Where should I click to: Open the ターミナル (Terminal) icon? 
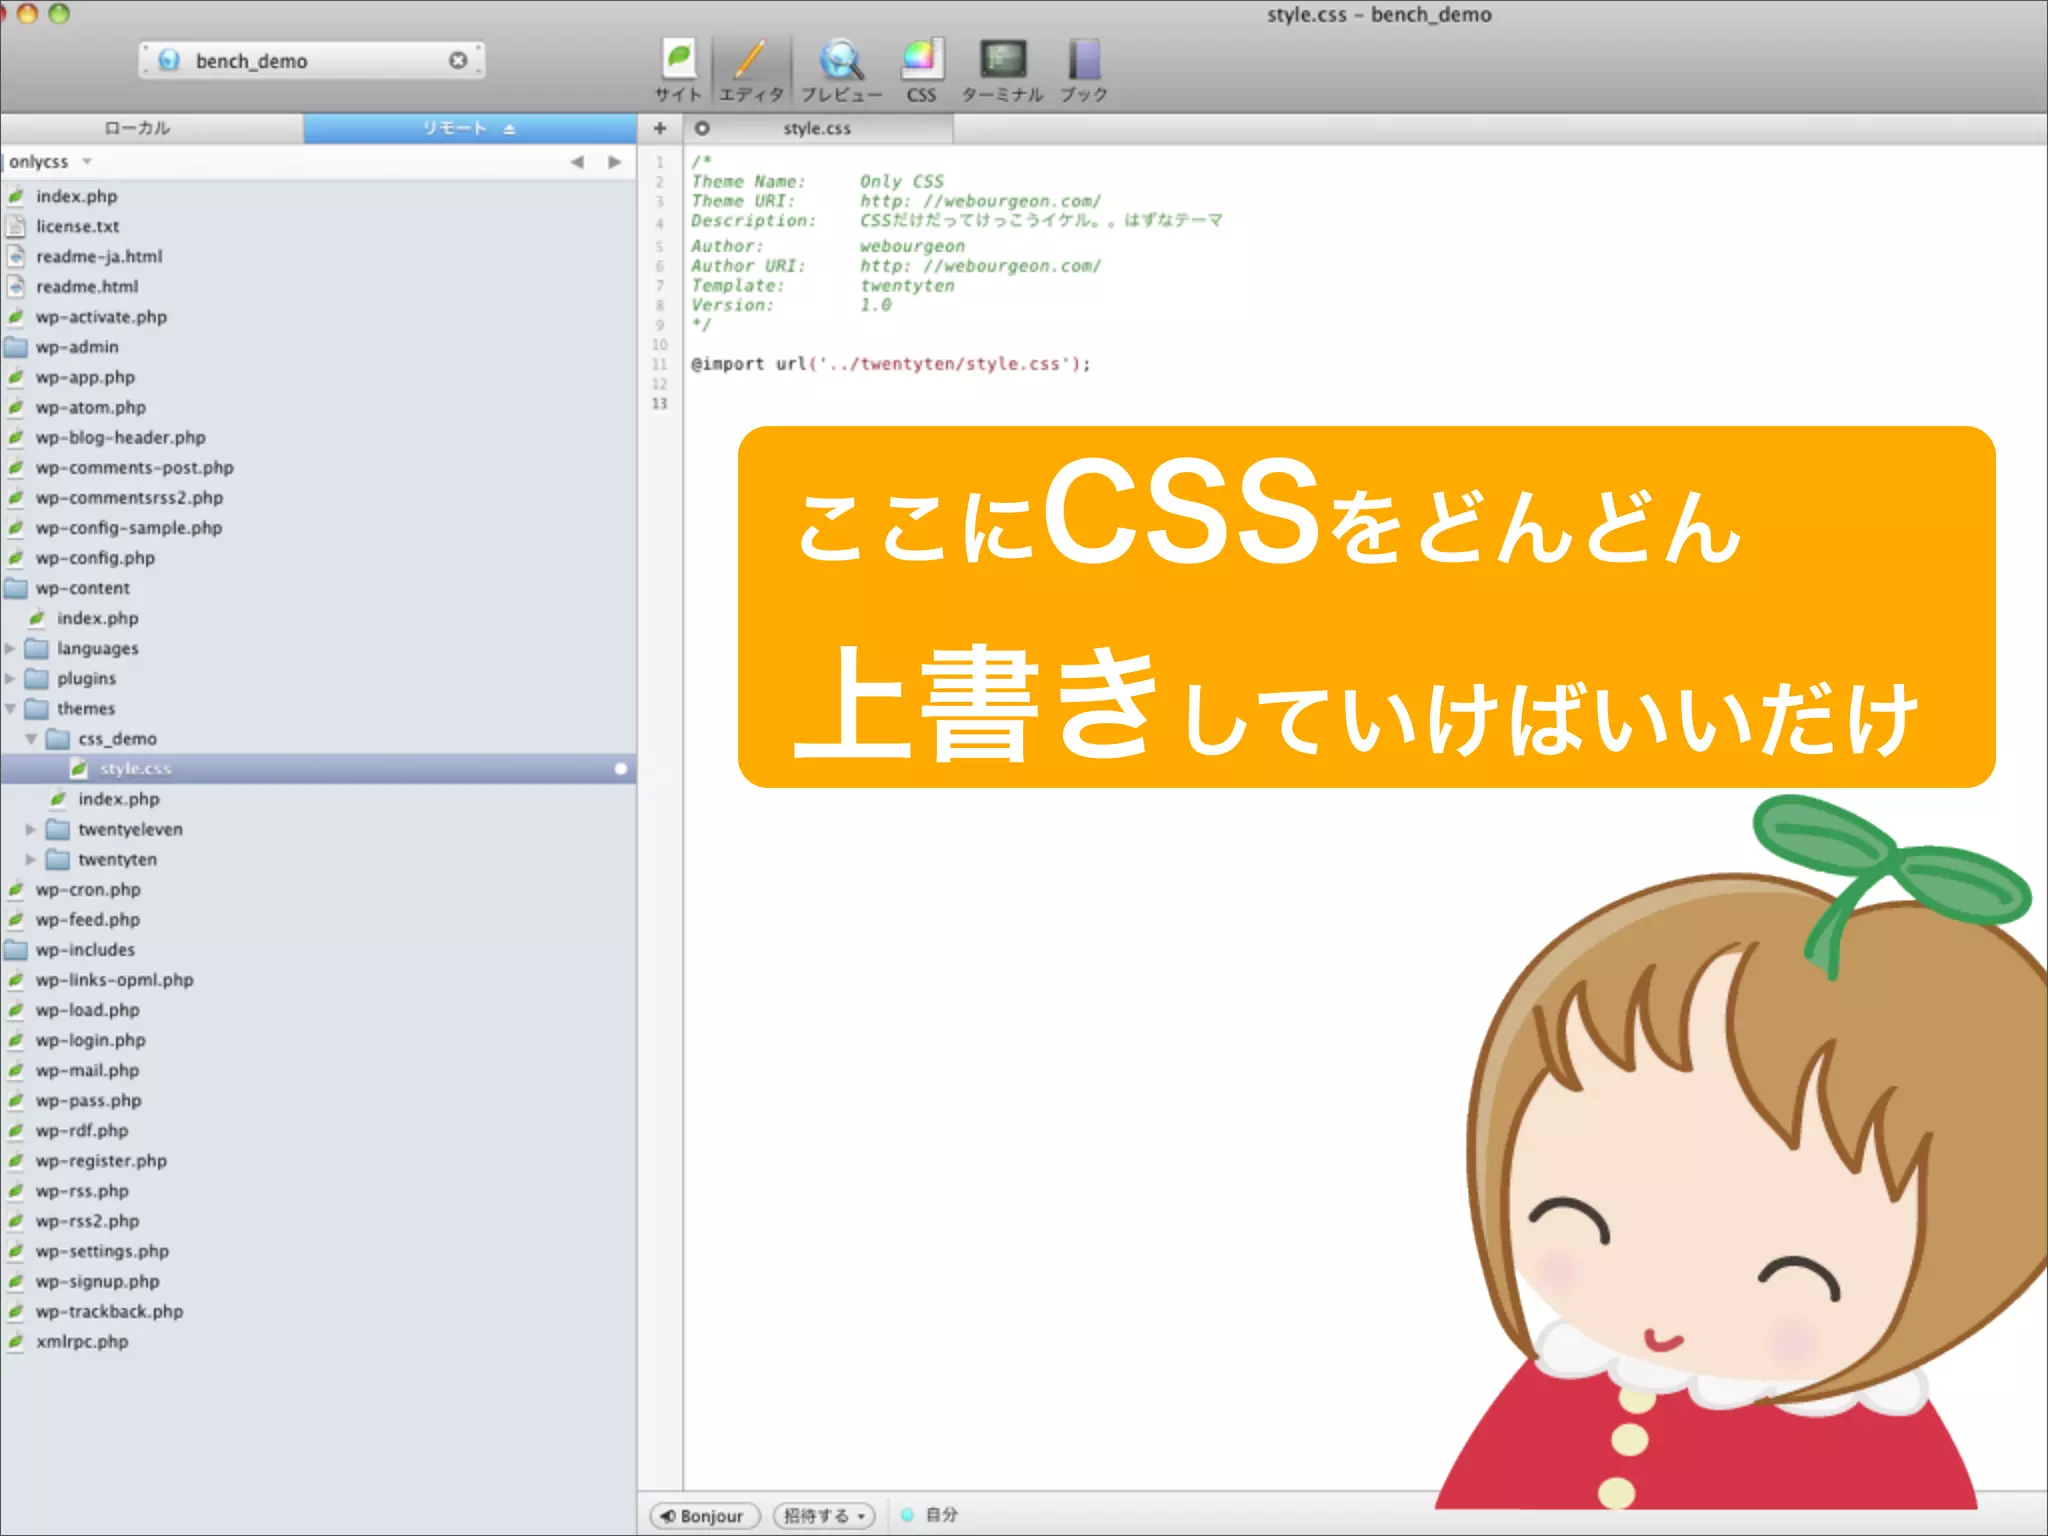(1002, 70)
